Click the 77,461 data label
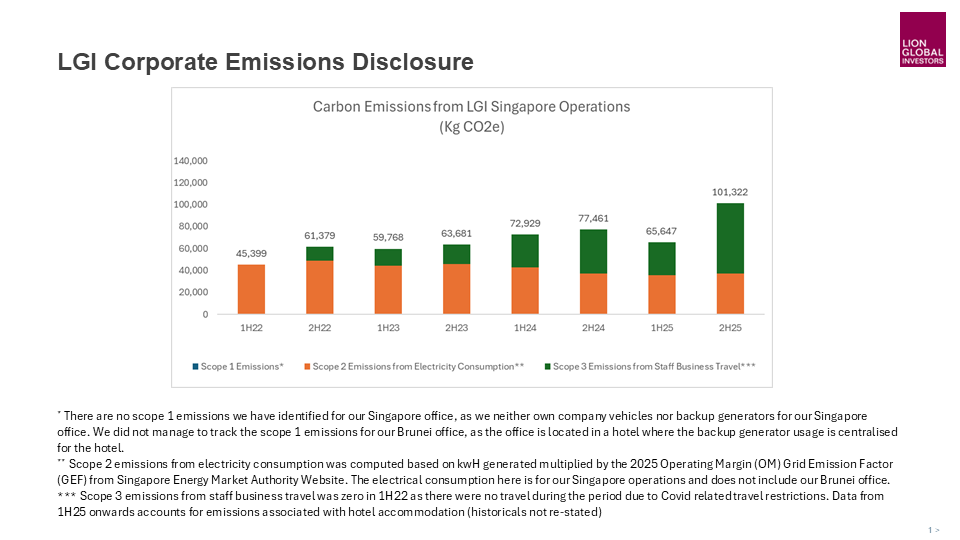 593,218
